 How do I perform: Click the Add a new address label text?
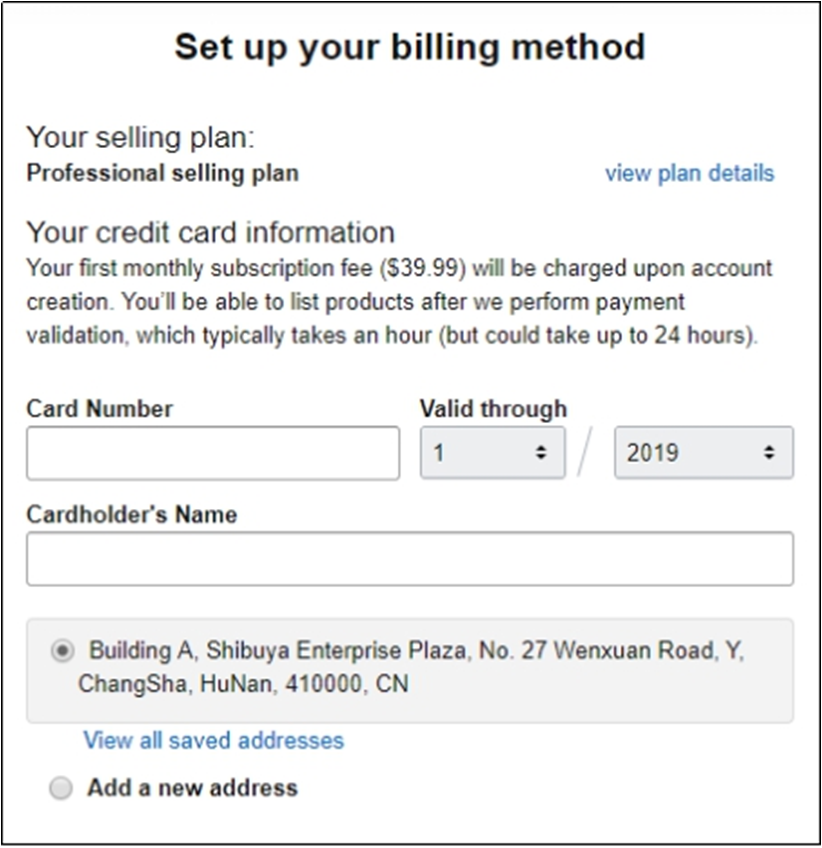pyautogui.click(x=192, y=788)
